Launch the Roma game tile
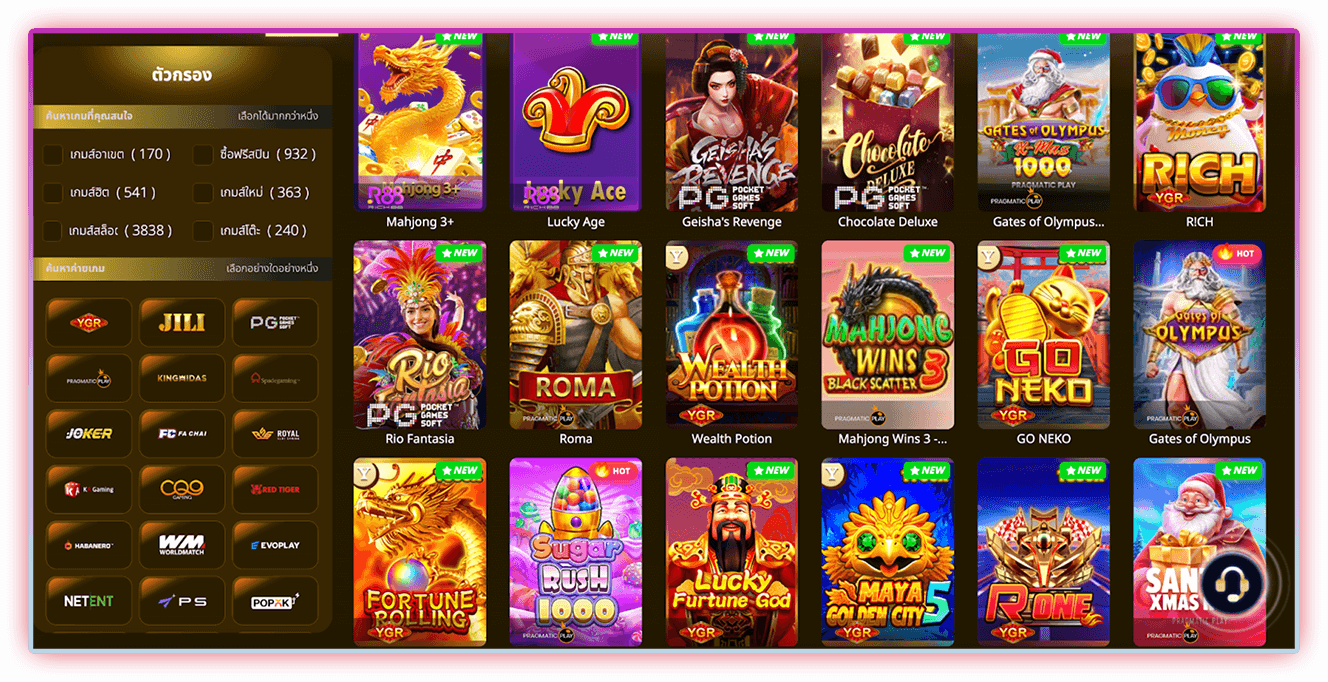 point(576,334)
